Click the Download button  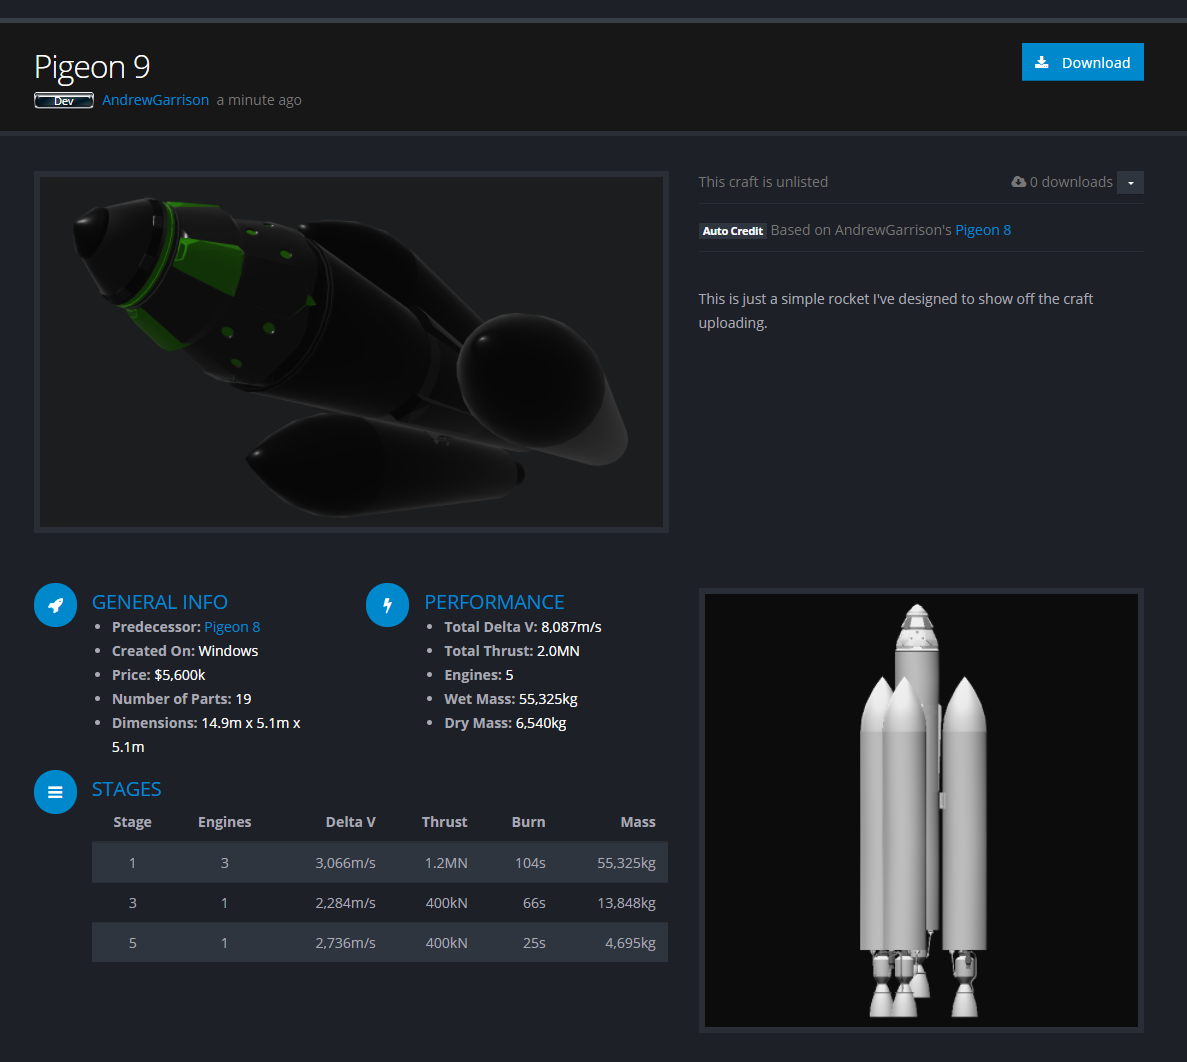[1082, 62]
